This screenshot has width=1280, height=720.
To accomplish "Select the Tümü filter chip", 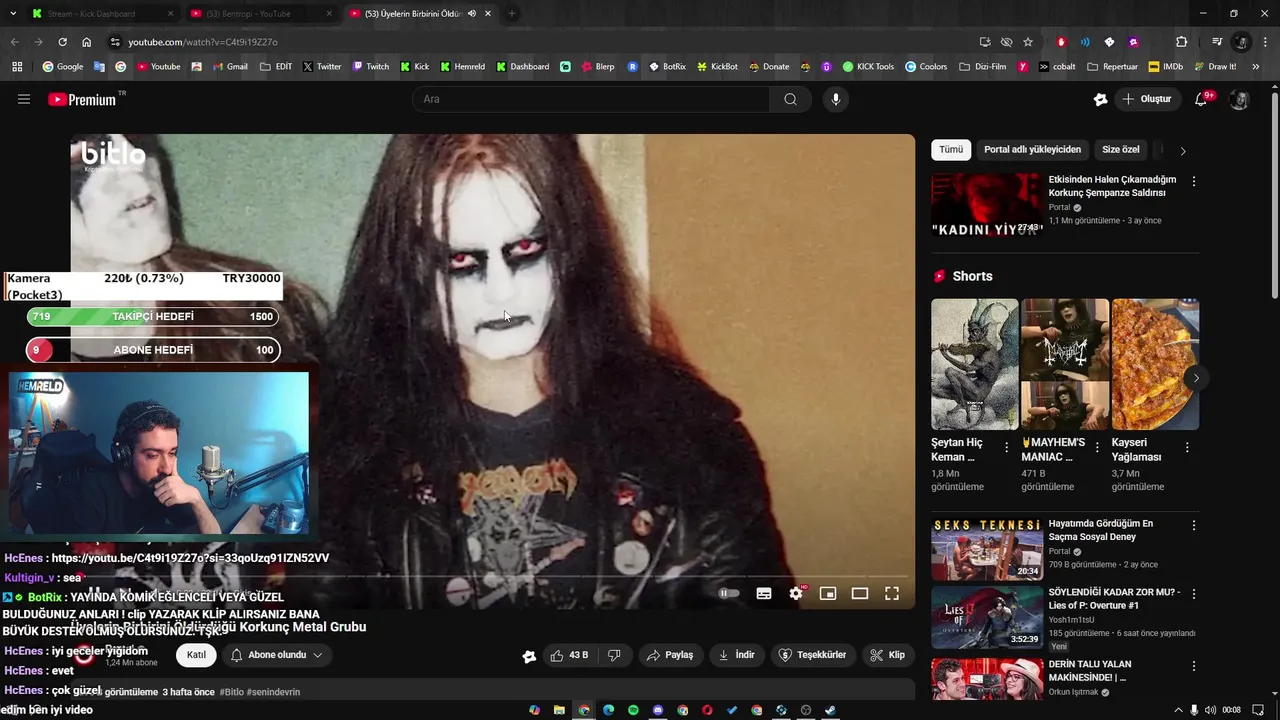I will [951, 150].
